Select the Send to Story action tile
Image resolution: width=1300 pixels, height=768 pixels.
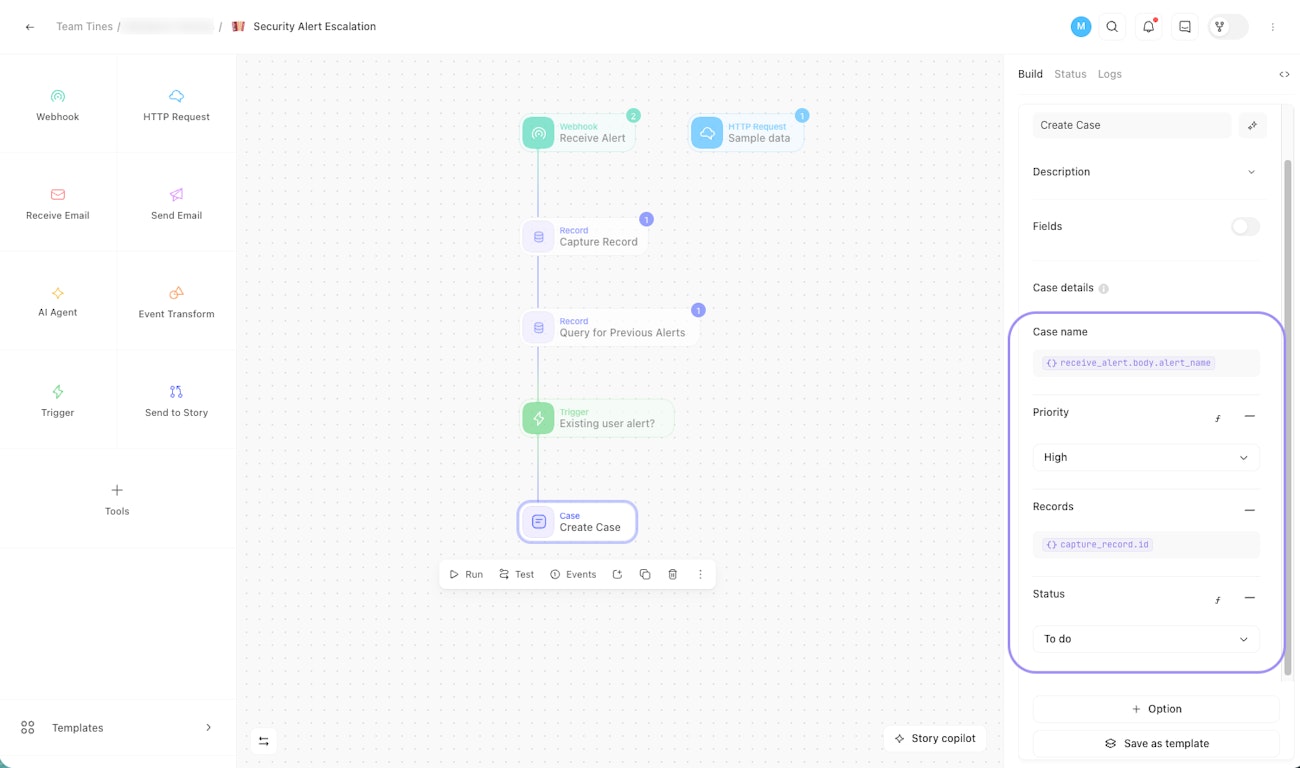[x=177, y=400]
